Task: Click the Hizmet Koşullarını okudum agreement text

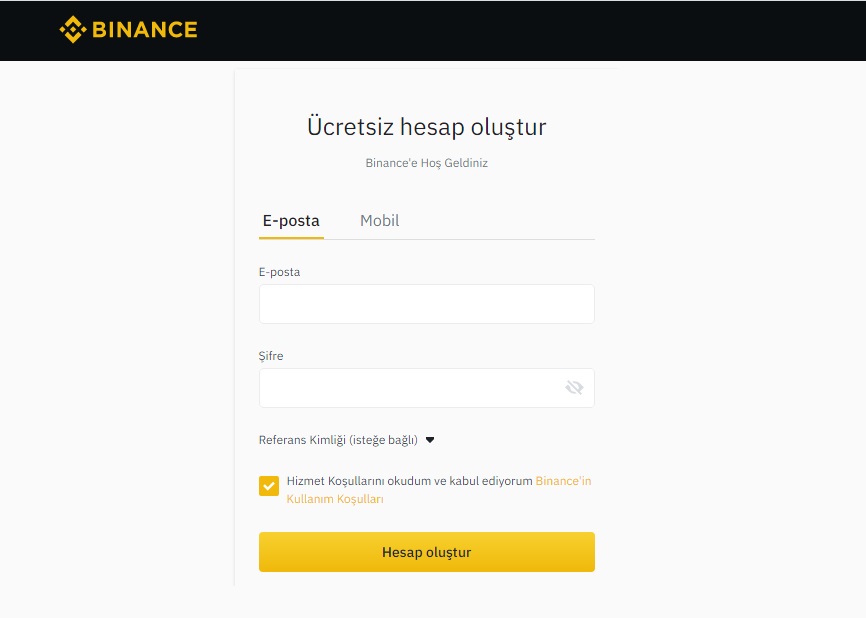Action: point(409,481)
